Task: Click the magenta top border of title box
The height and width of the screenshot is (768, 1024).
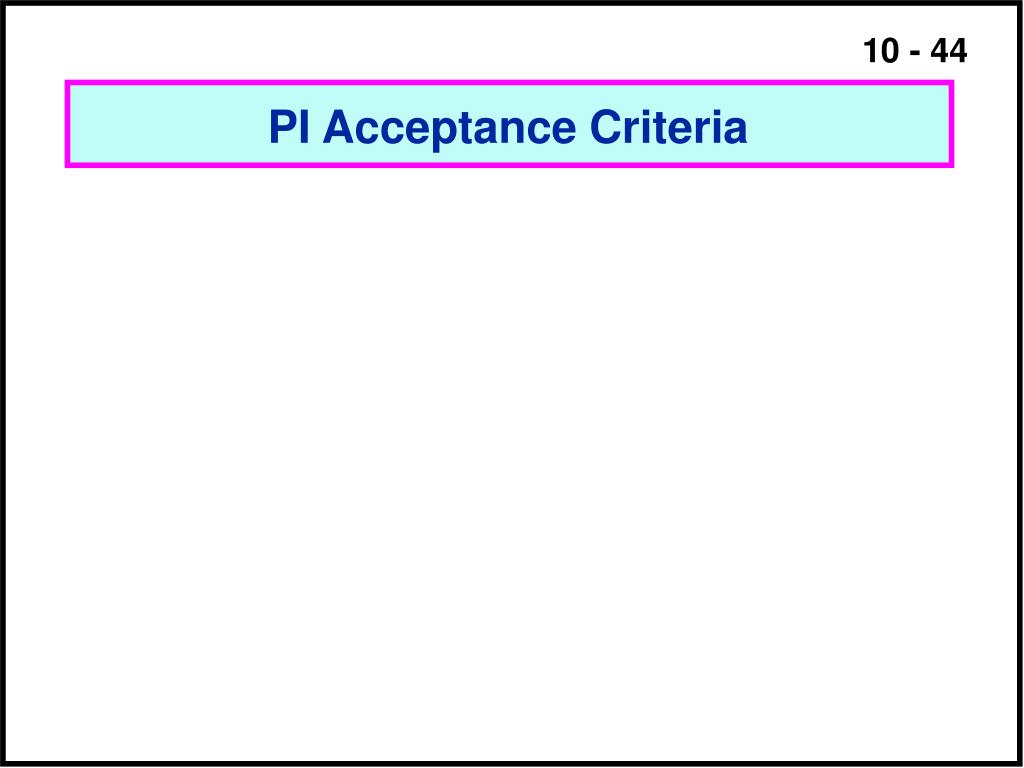Action: [x=509, y=82]
